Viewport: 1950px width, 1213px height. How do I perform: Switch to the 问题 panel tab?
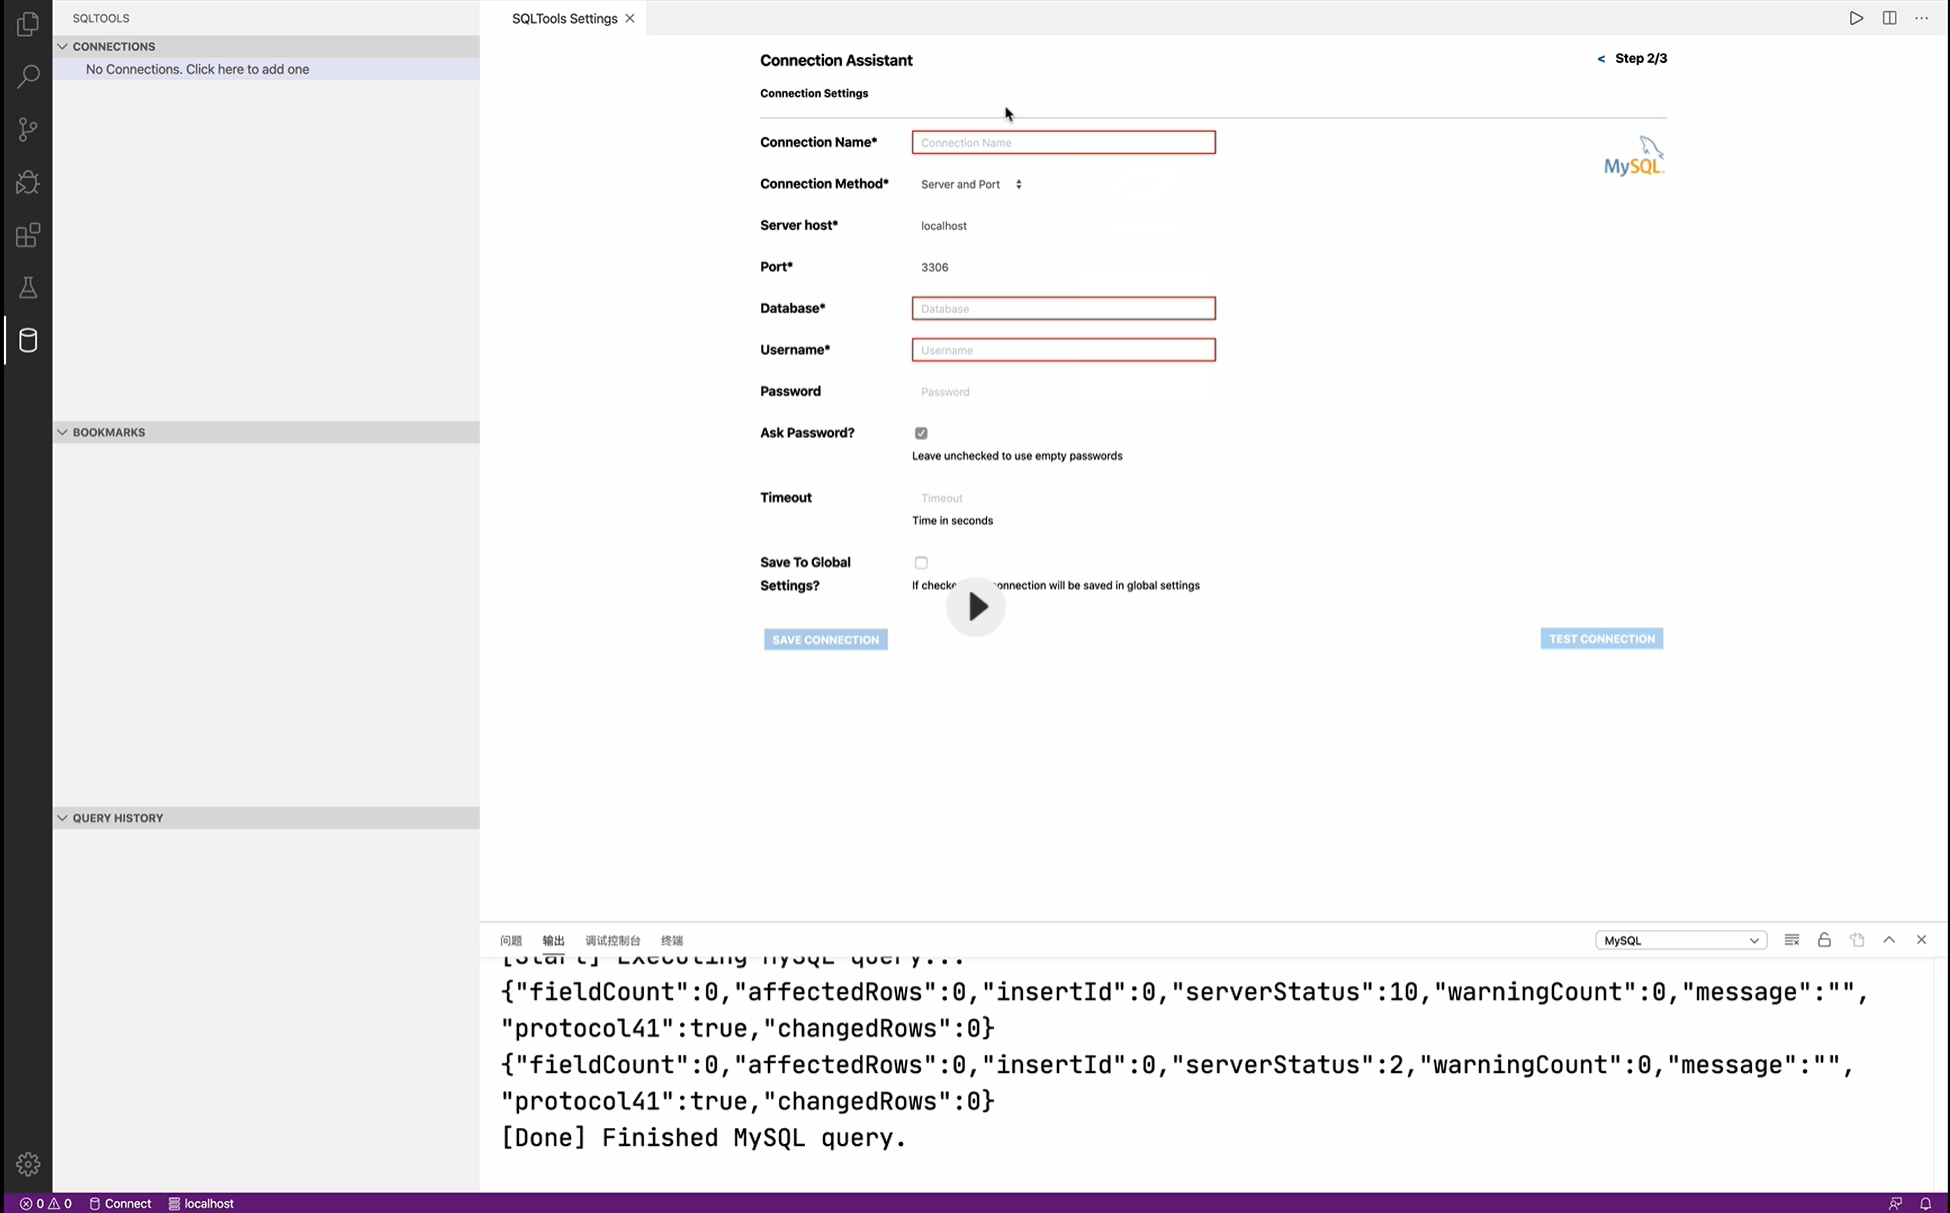pos(511,940)
